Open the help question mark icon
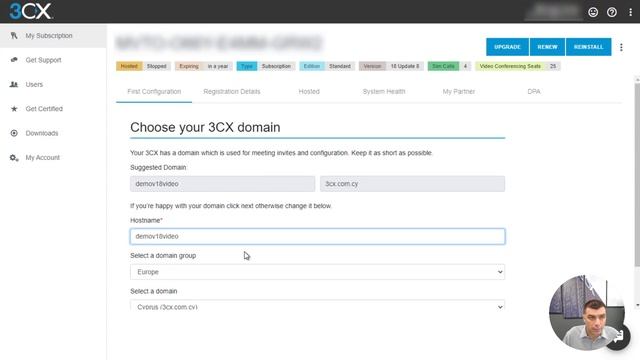 coord(611,12)
